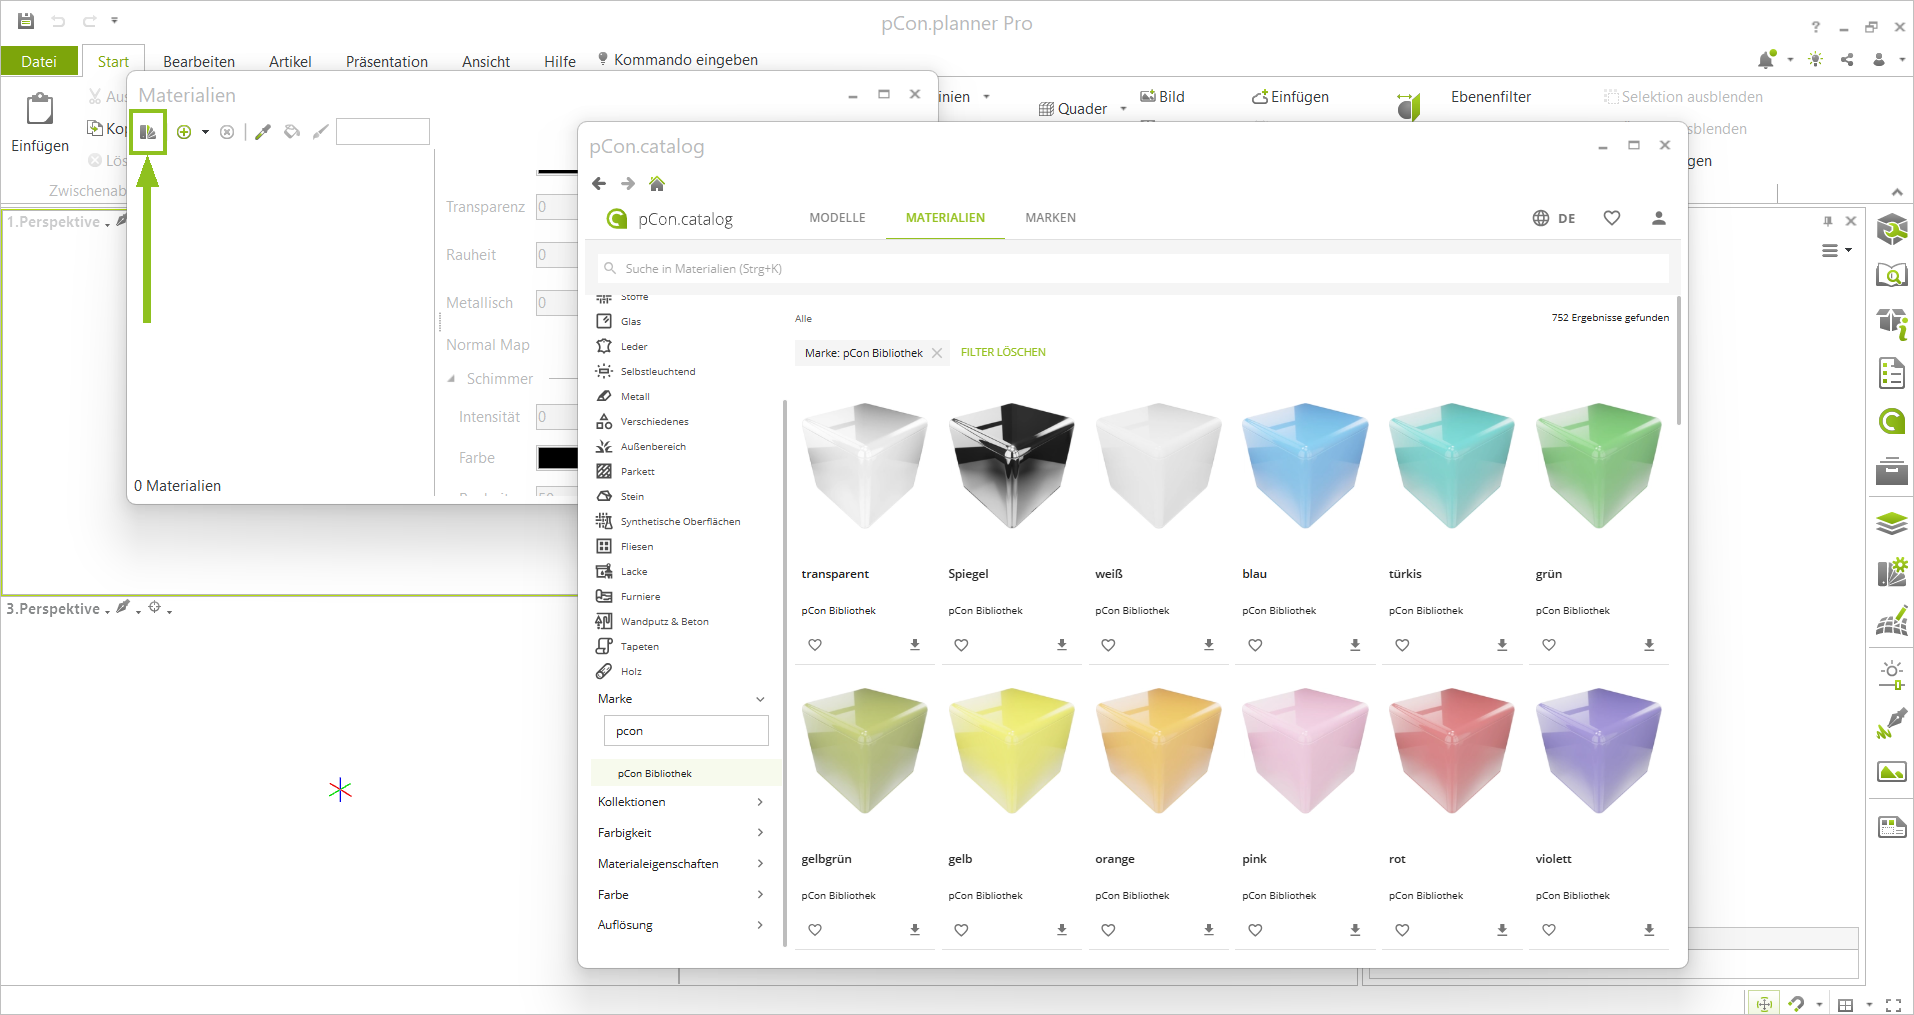1914x1015 pixels.
Task: Expand the Kollektionen filter
Action: (x=760, y=802)
